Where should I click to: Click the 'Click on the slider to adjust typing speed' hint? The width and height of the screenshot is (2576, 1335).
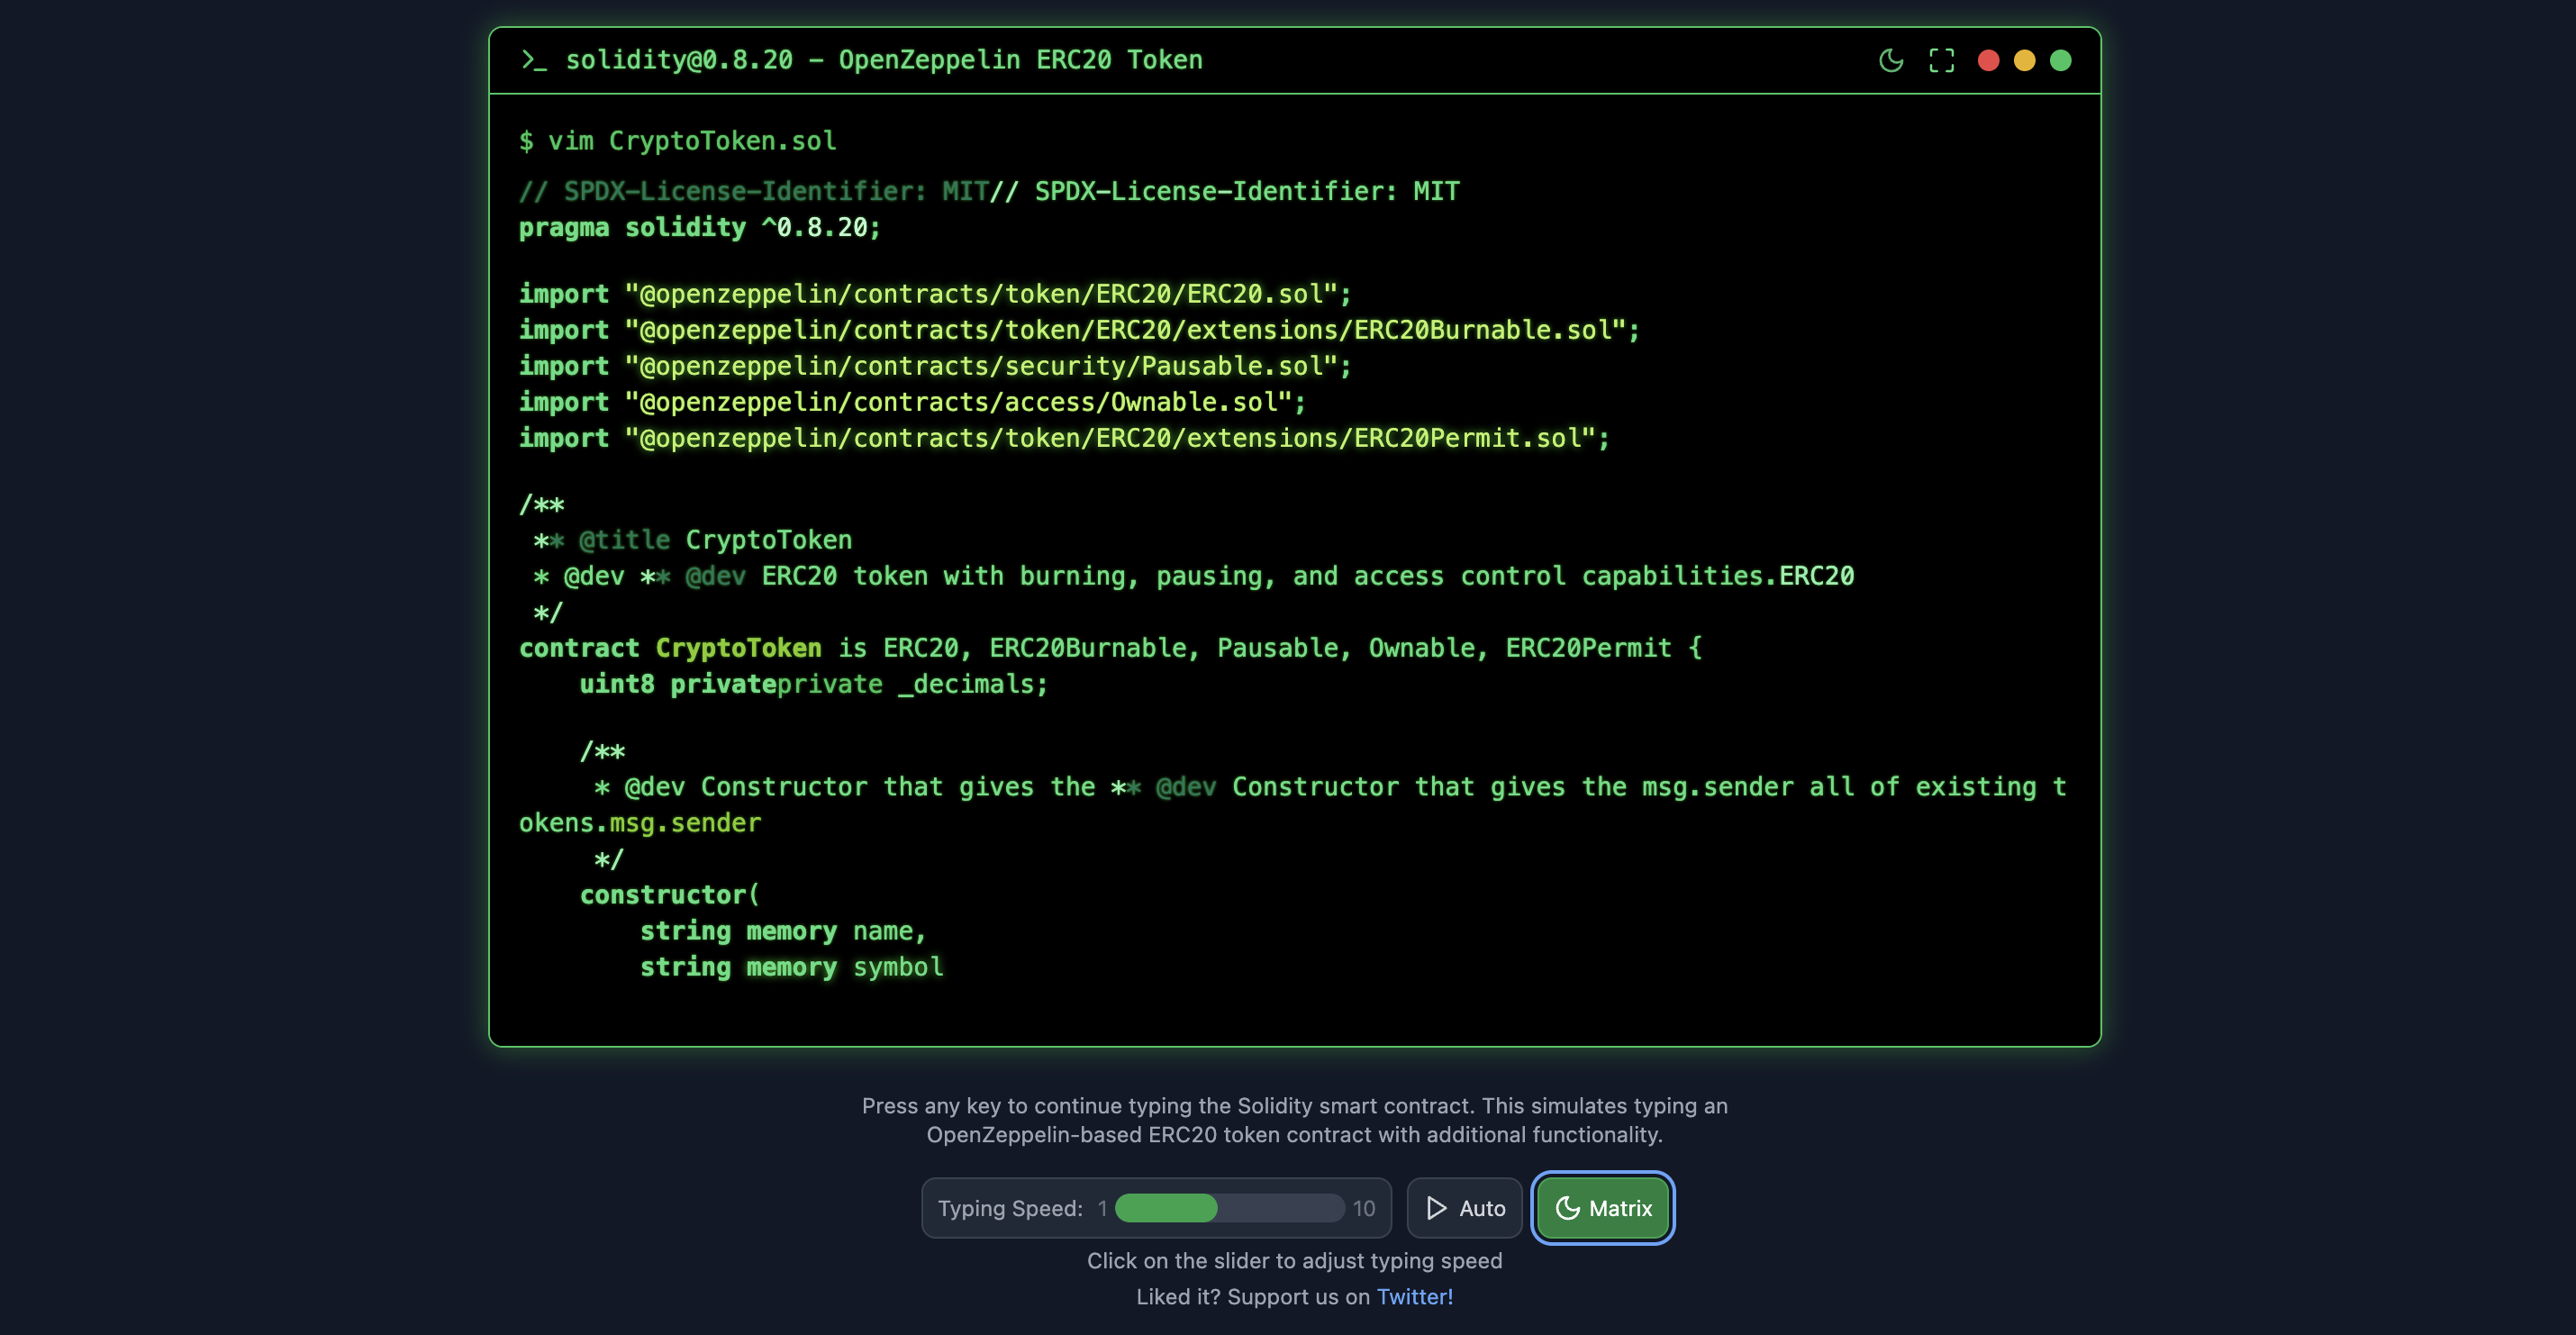click(x=1294, y=1260)
